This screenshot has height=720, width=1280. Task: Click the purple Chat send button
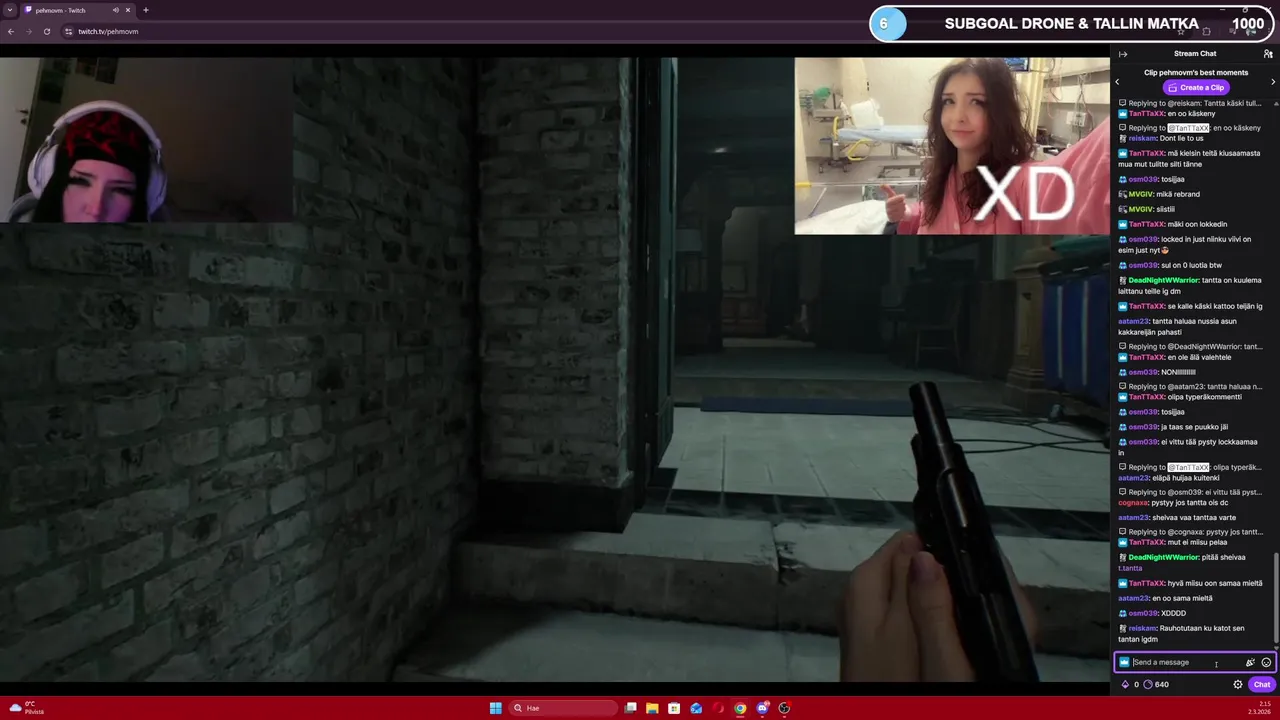1262,685
